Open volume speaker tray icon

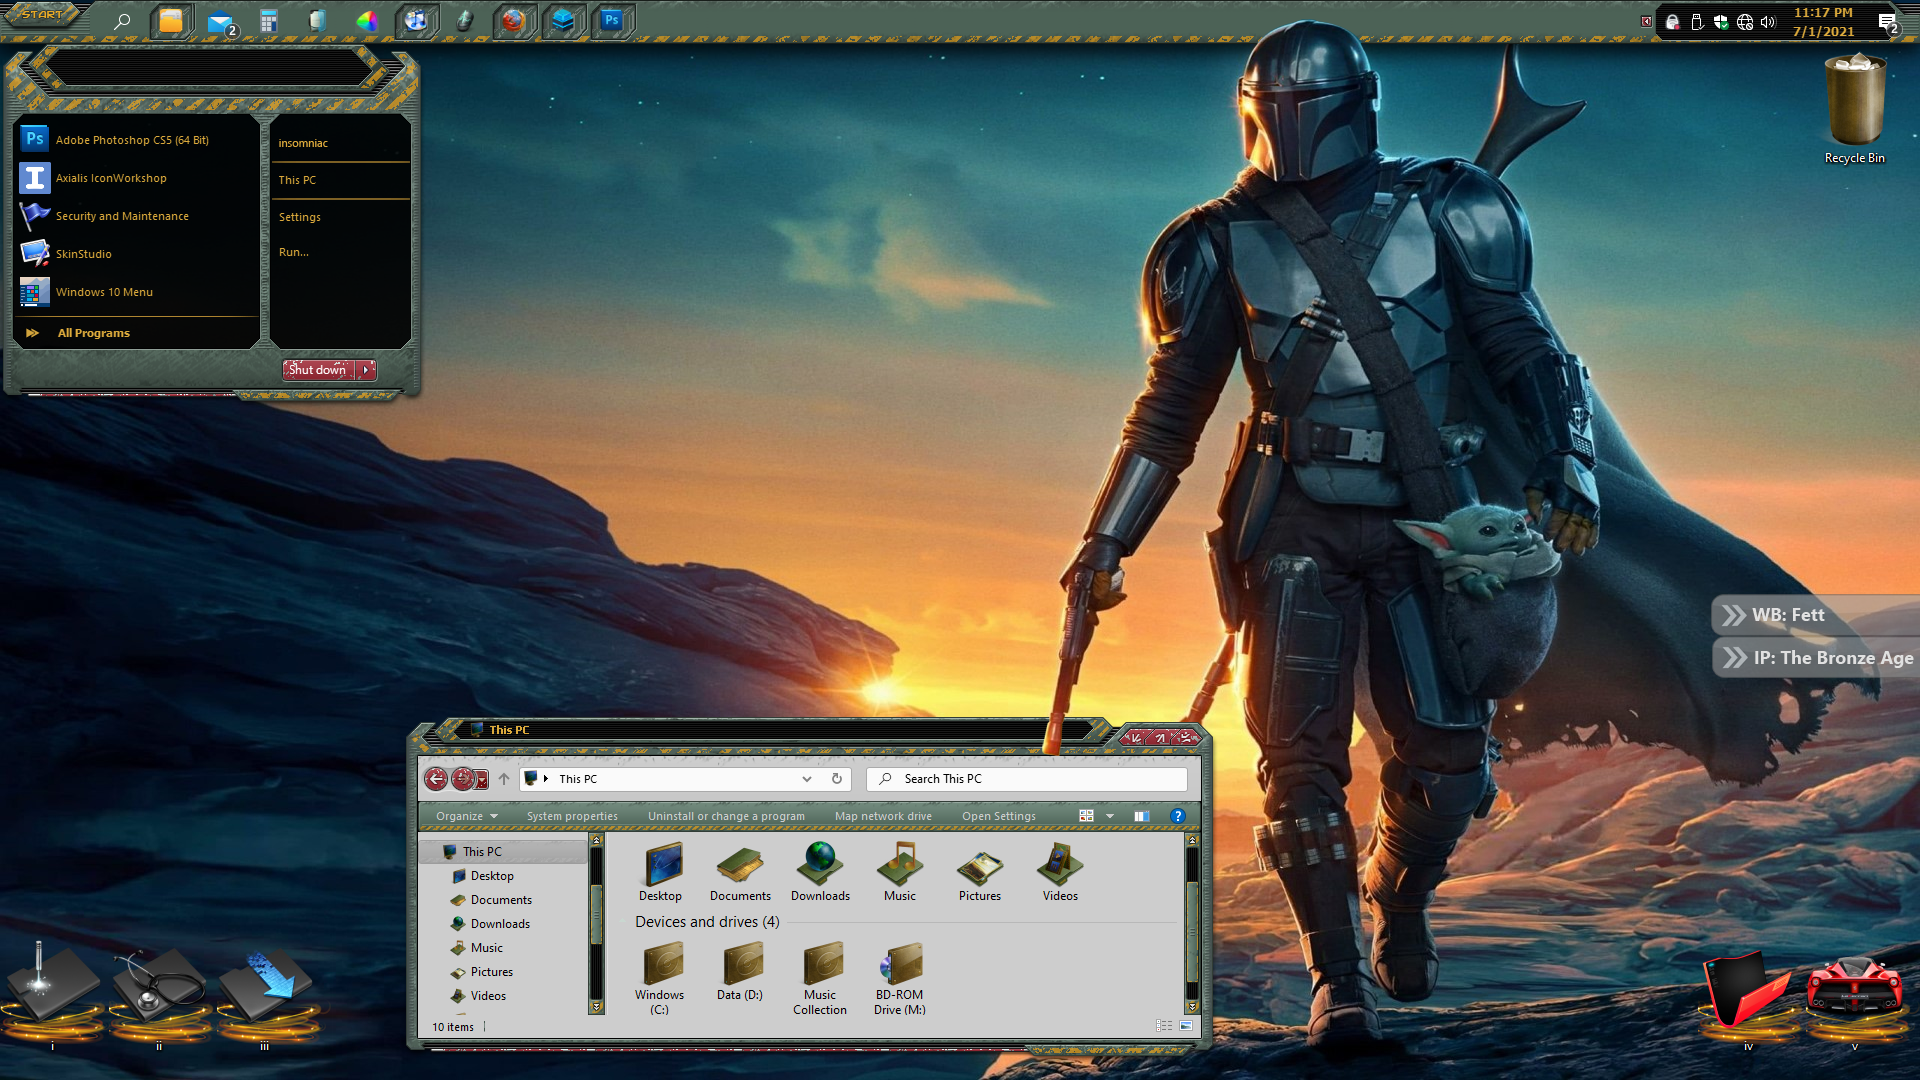(1768, 22)
